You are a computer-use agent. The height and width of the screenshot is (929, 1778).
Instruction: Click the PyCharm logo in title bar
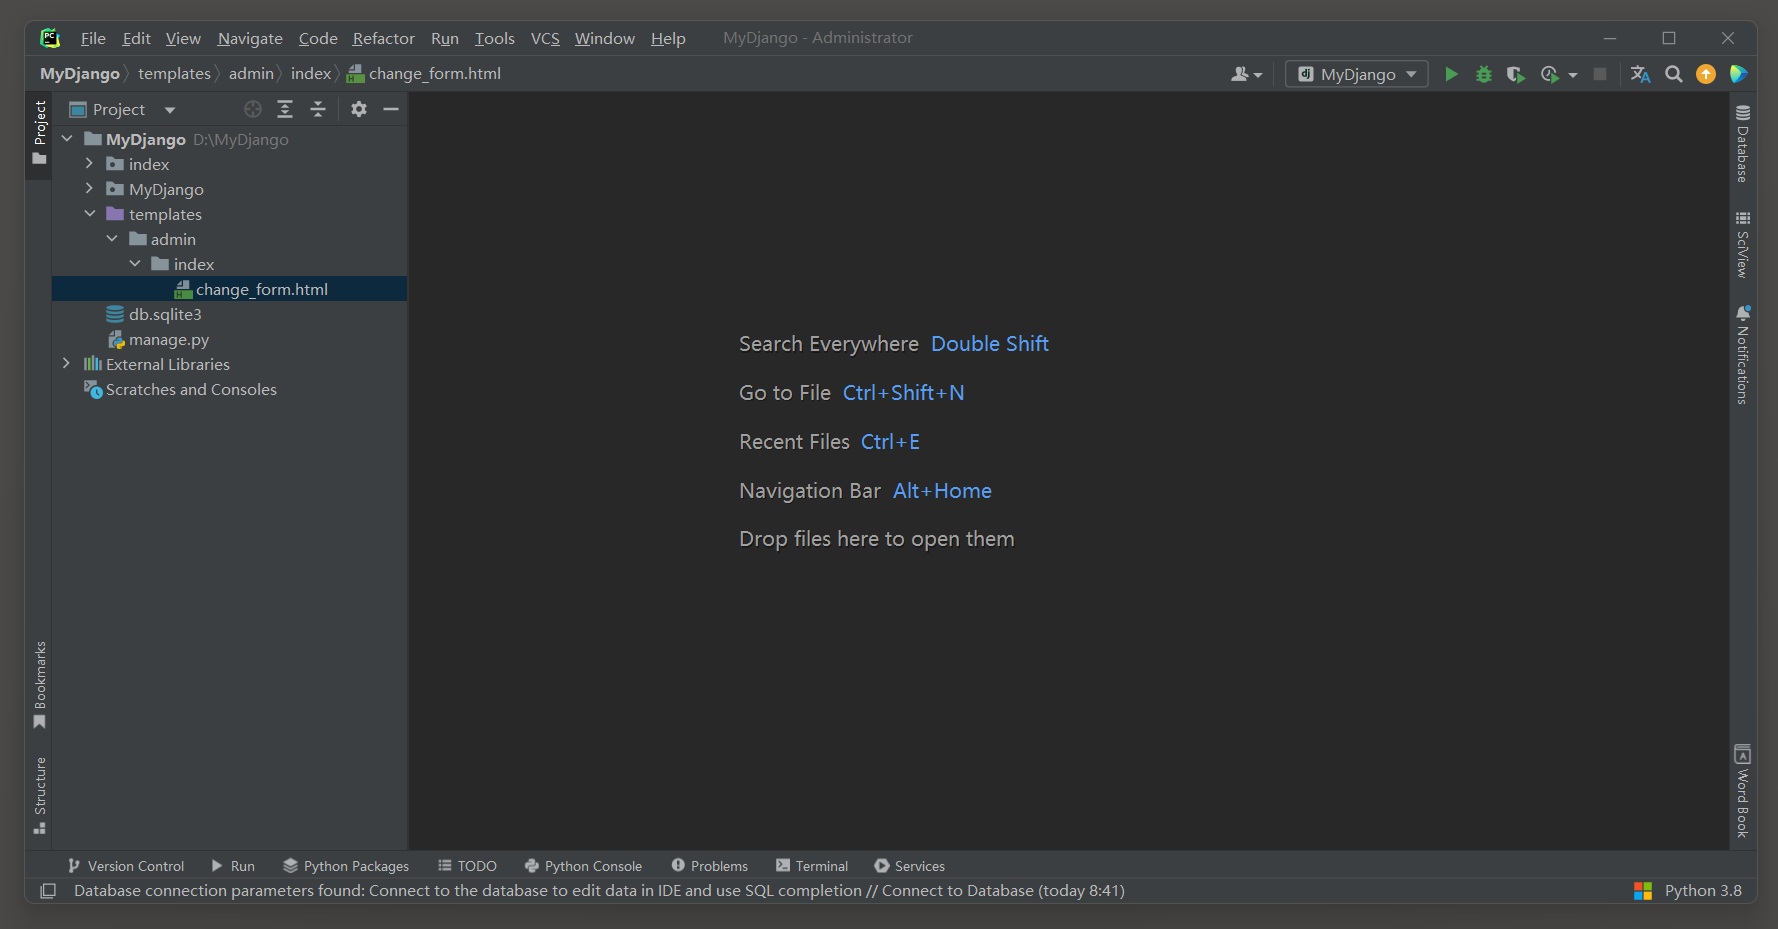pos(50,38)
